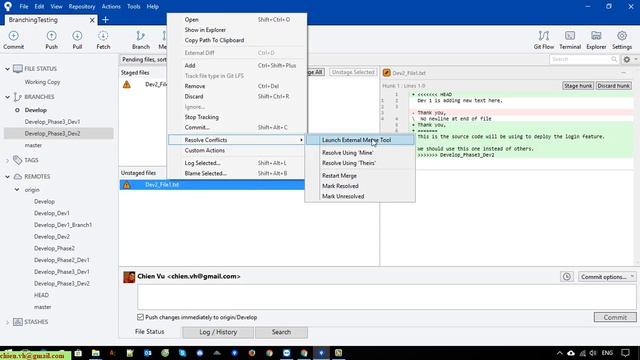Click the Push toolbar icon
640x360 pixels.
pos(51,40)
